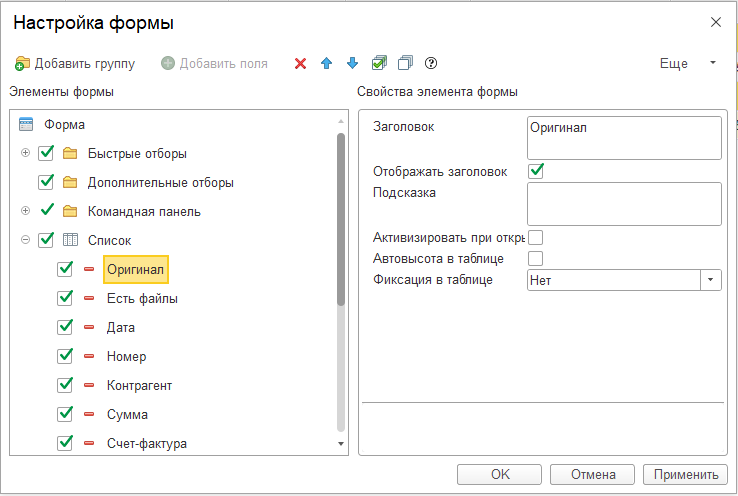
Task: Click the Add group folder icon
Action: click(22, 63)
